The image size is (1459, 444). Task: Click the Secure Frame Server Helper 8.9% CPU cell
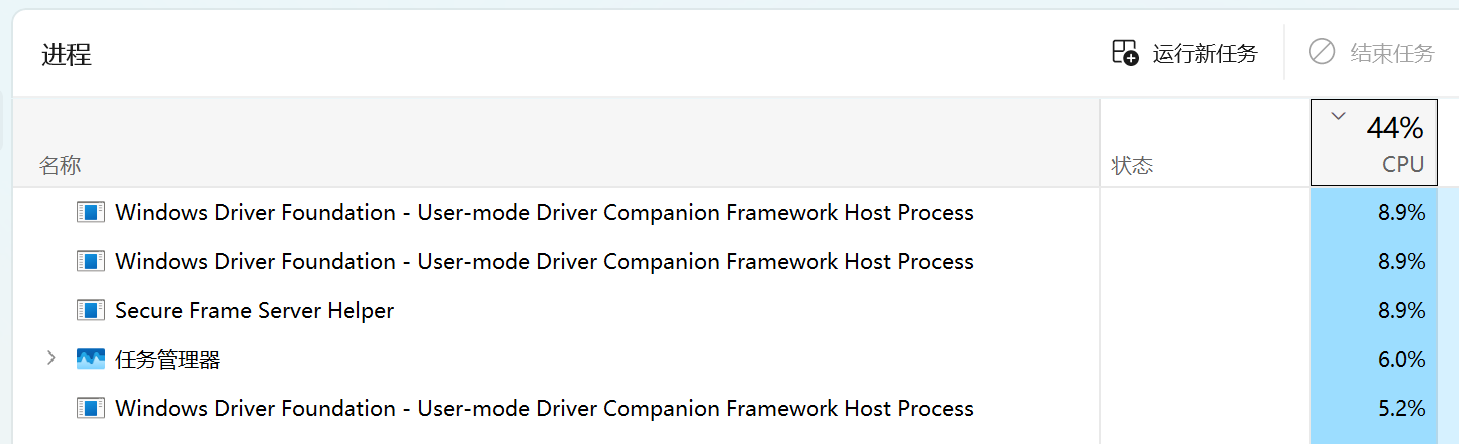click(x=1374, y=310)
